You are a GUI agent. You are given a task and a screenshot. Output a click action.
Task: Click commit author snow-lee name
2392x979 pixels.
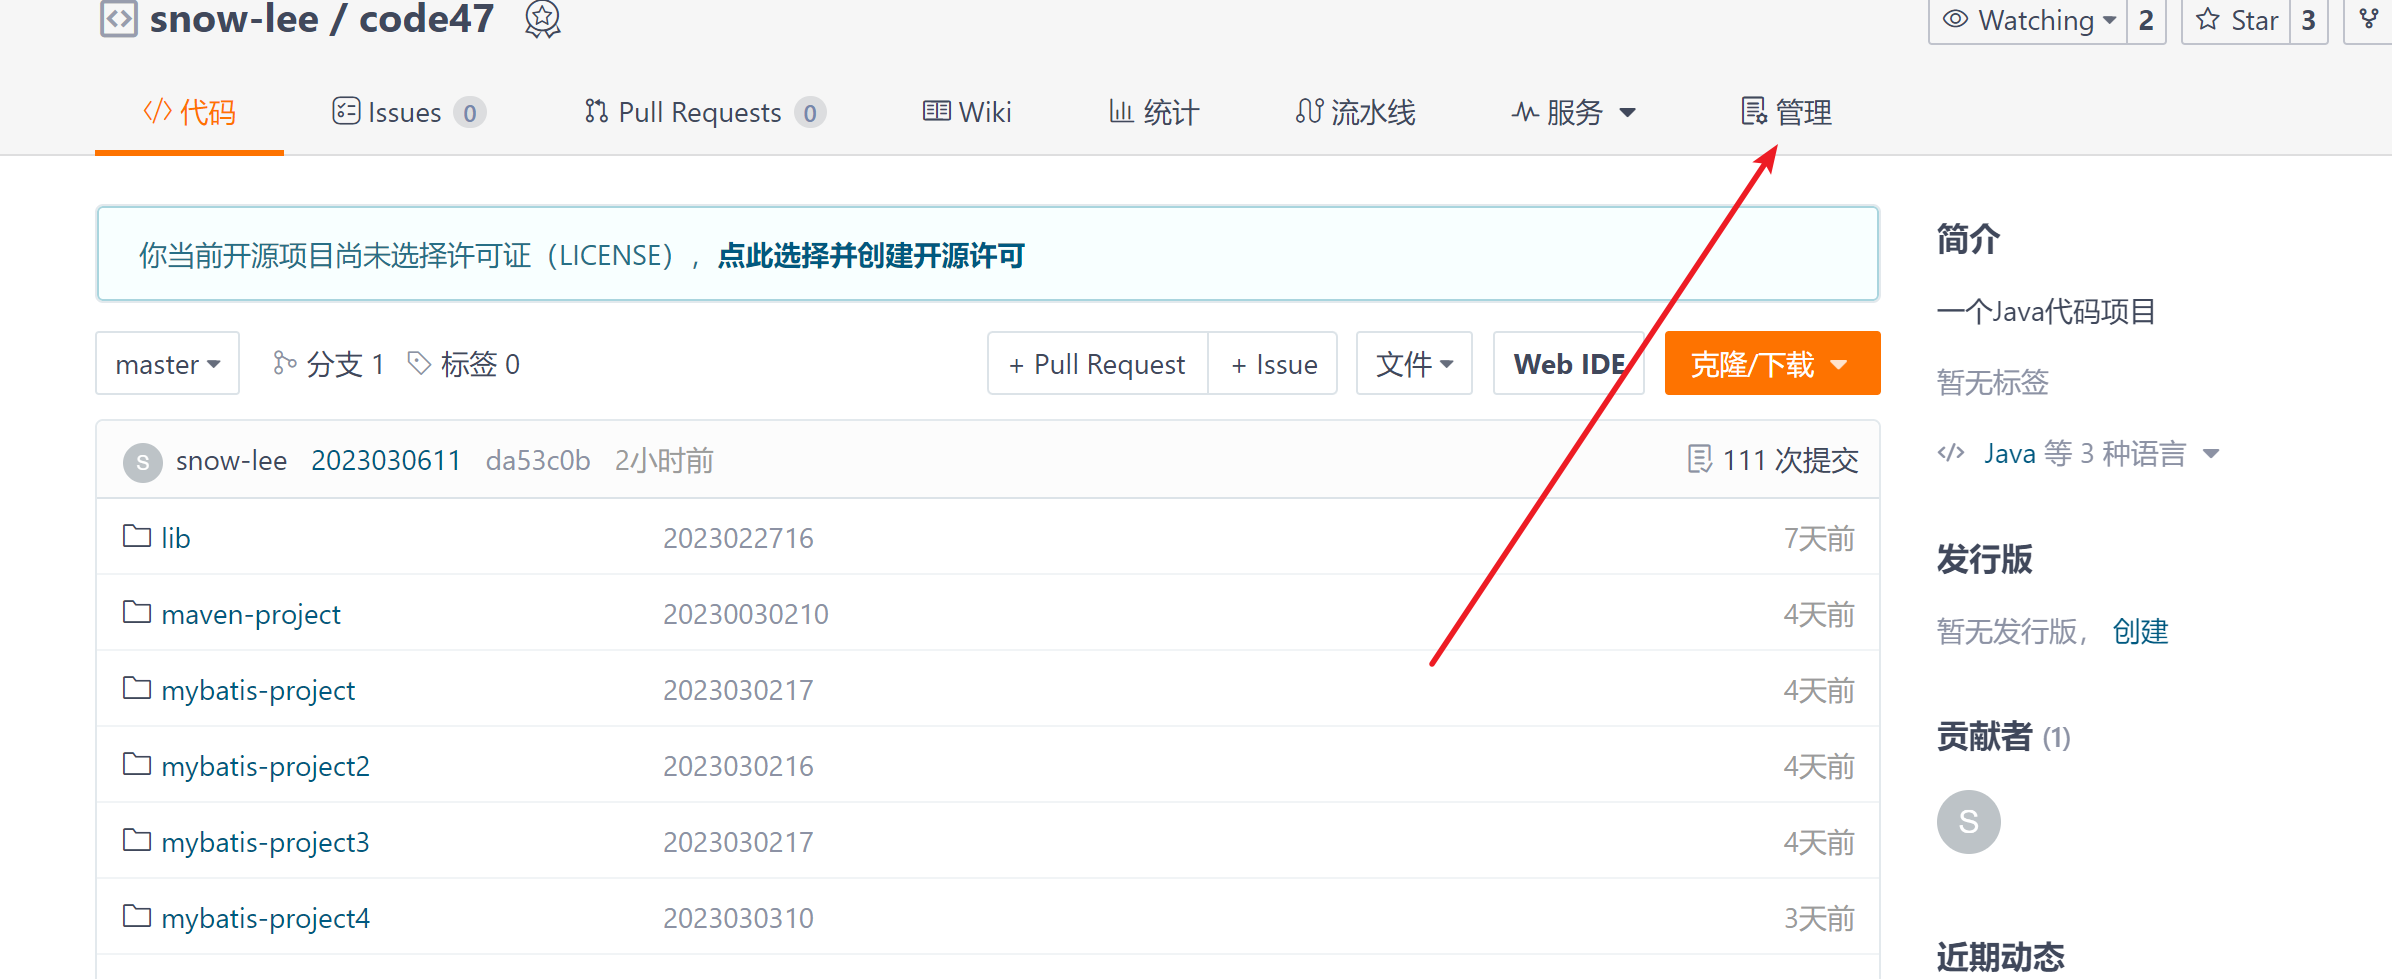(x=231, y=460)
